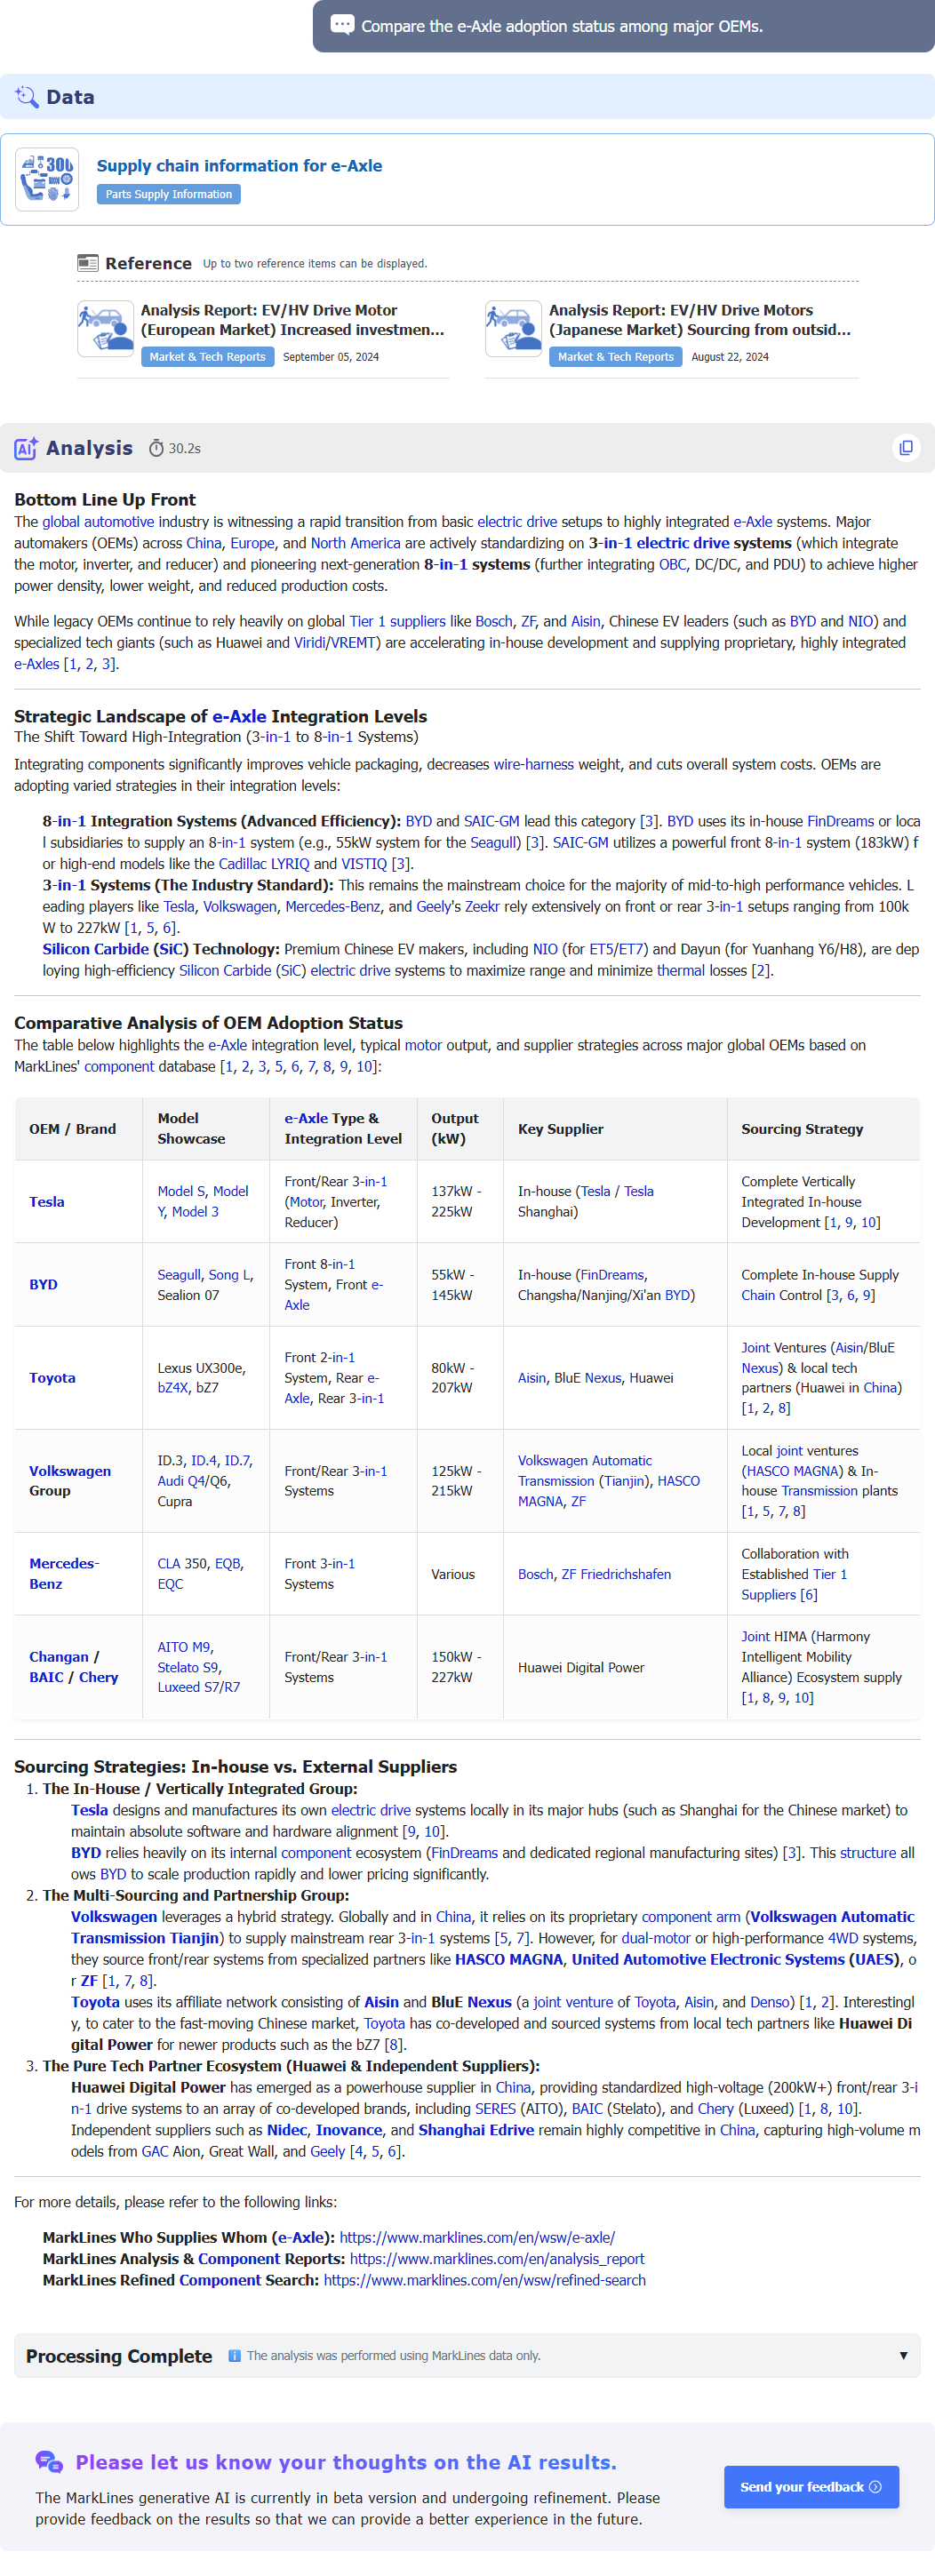Click the feedback chat bubbles icon

49,2461
